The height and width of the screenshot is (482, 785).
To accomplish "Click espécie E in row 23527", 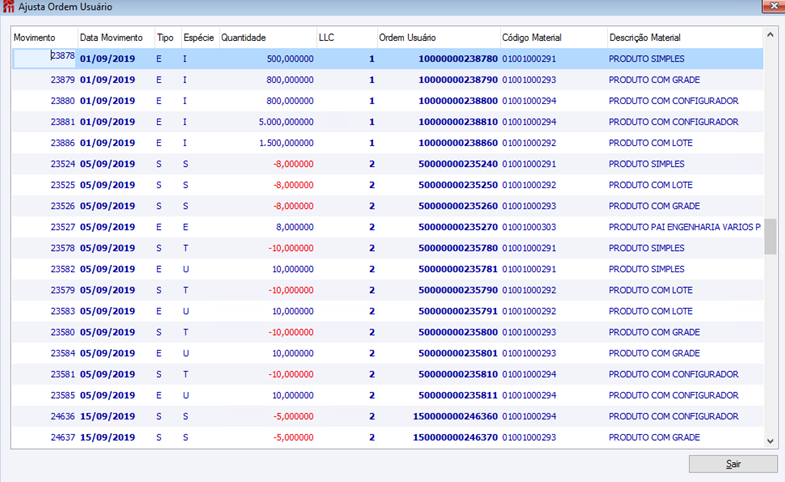I will [x=185, y=227].
